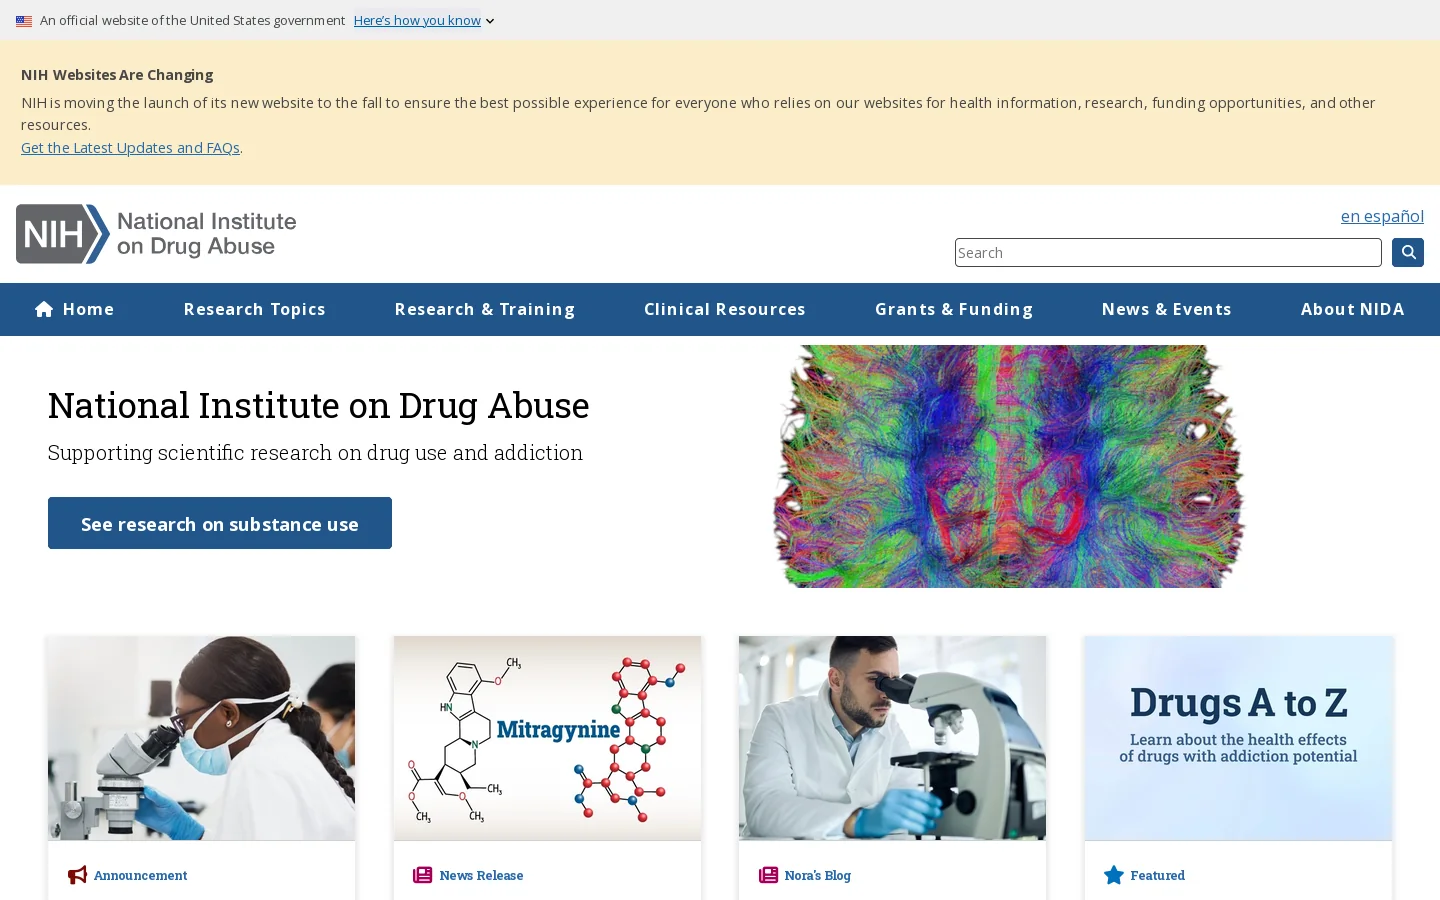Open the Mitragynine molecule image

(x=547, y=738)
